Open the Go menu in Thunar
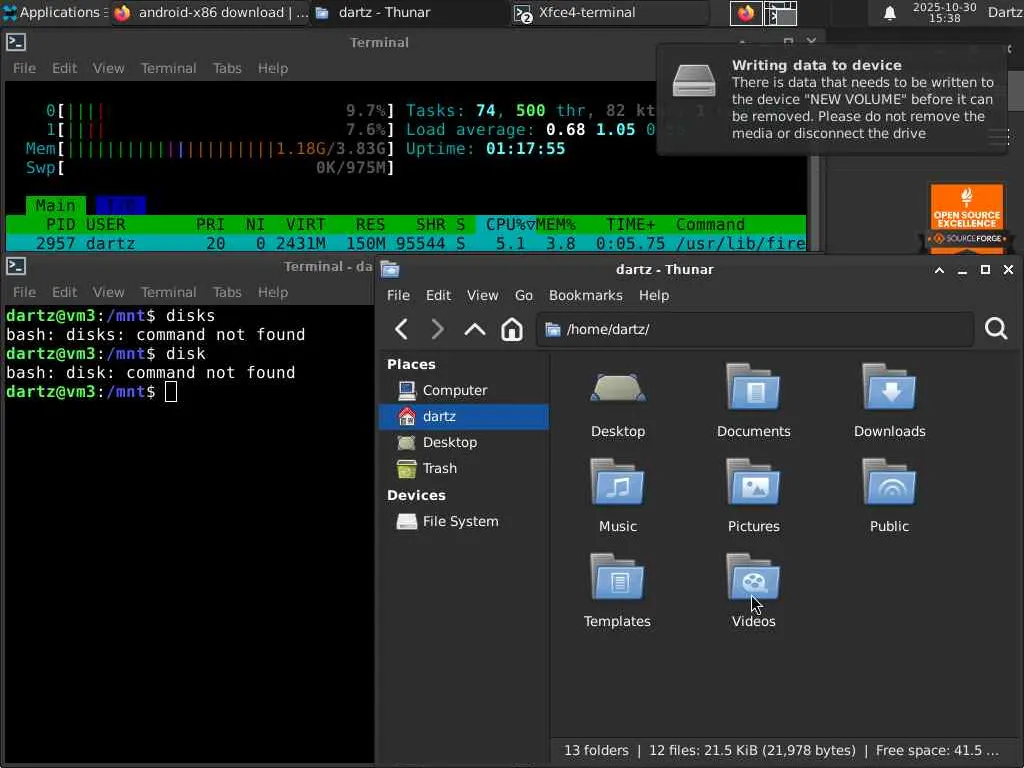The image size is (1024, 768). point(523,295)
